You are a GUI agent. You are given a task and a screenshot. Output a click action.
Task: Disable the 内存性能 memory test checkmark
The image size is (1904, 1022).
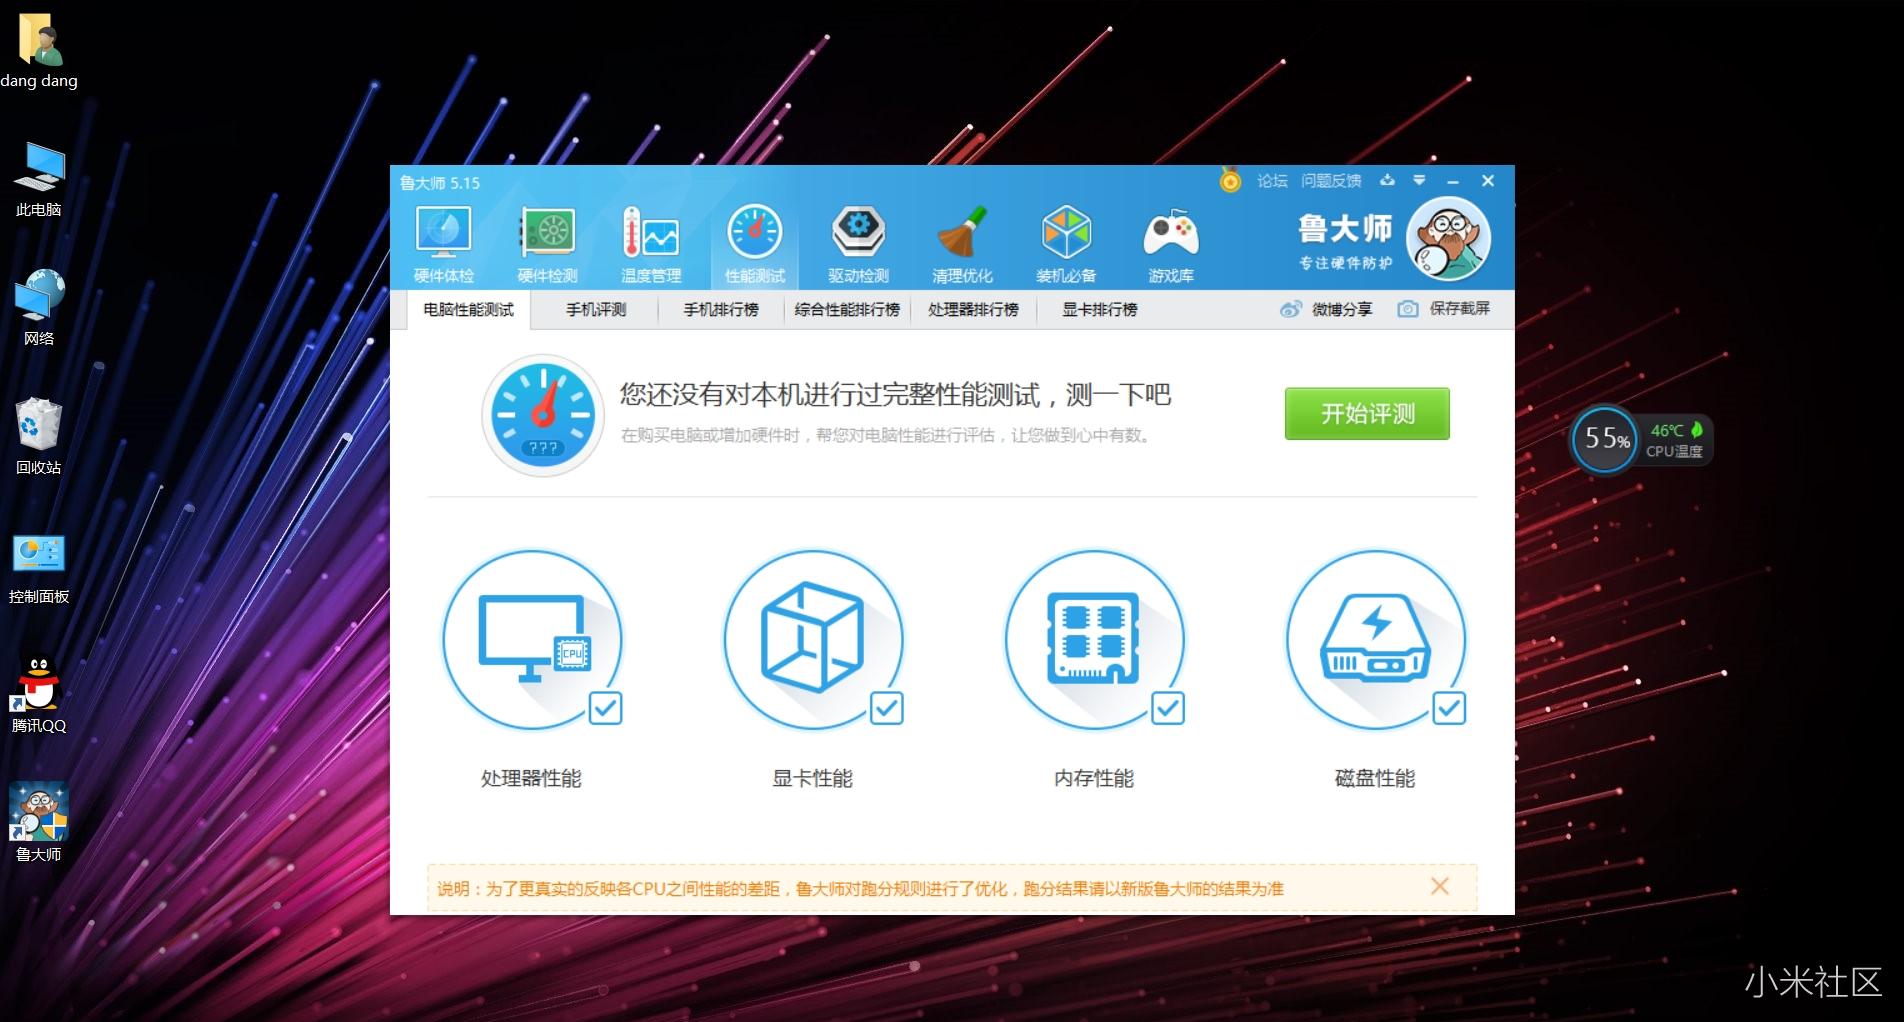click(x=1168, y=709)
